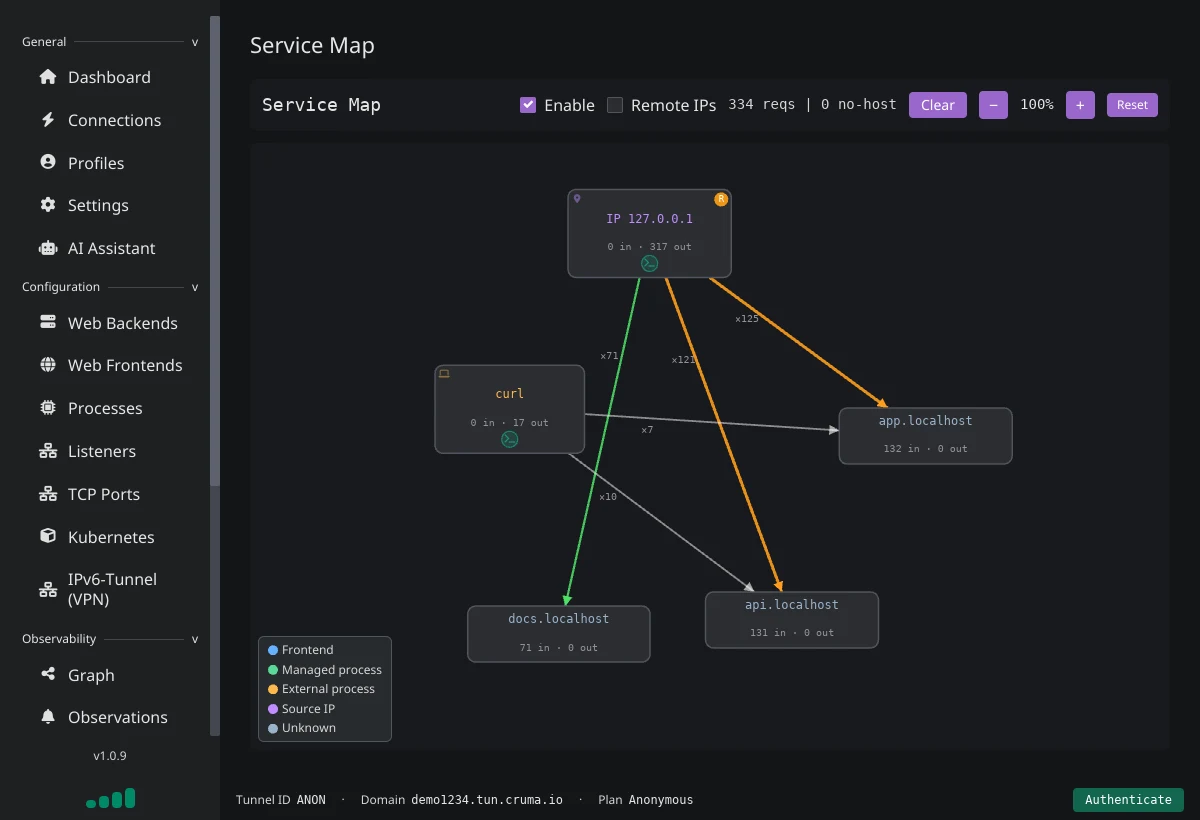Click the 100% zoom level text
1200x820 pixels.
1037,105
